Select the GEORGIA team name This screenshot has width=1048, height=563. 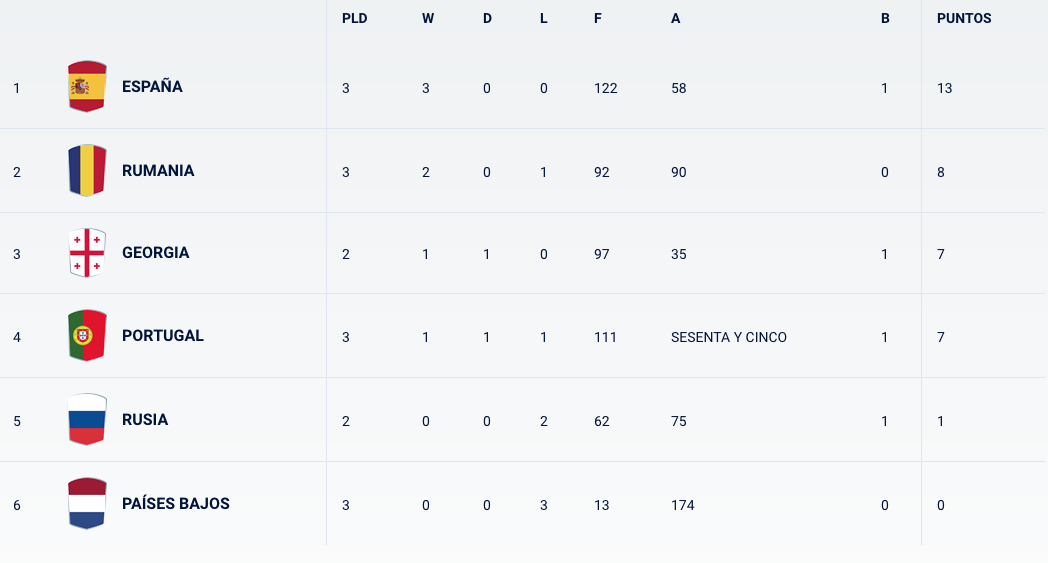pyautogui.click(x=155, y=253)
